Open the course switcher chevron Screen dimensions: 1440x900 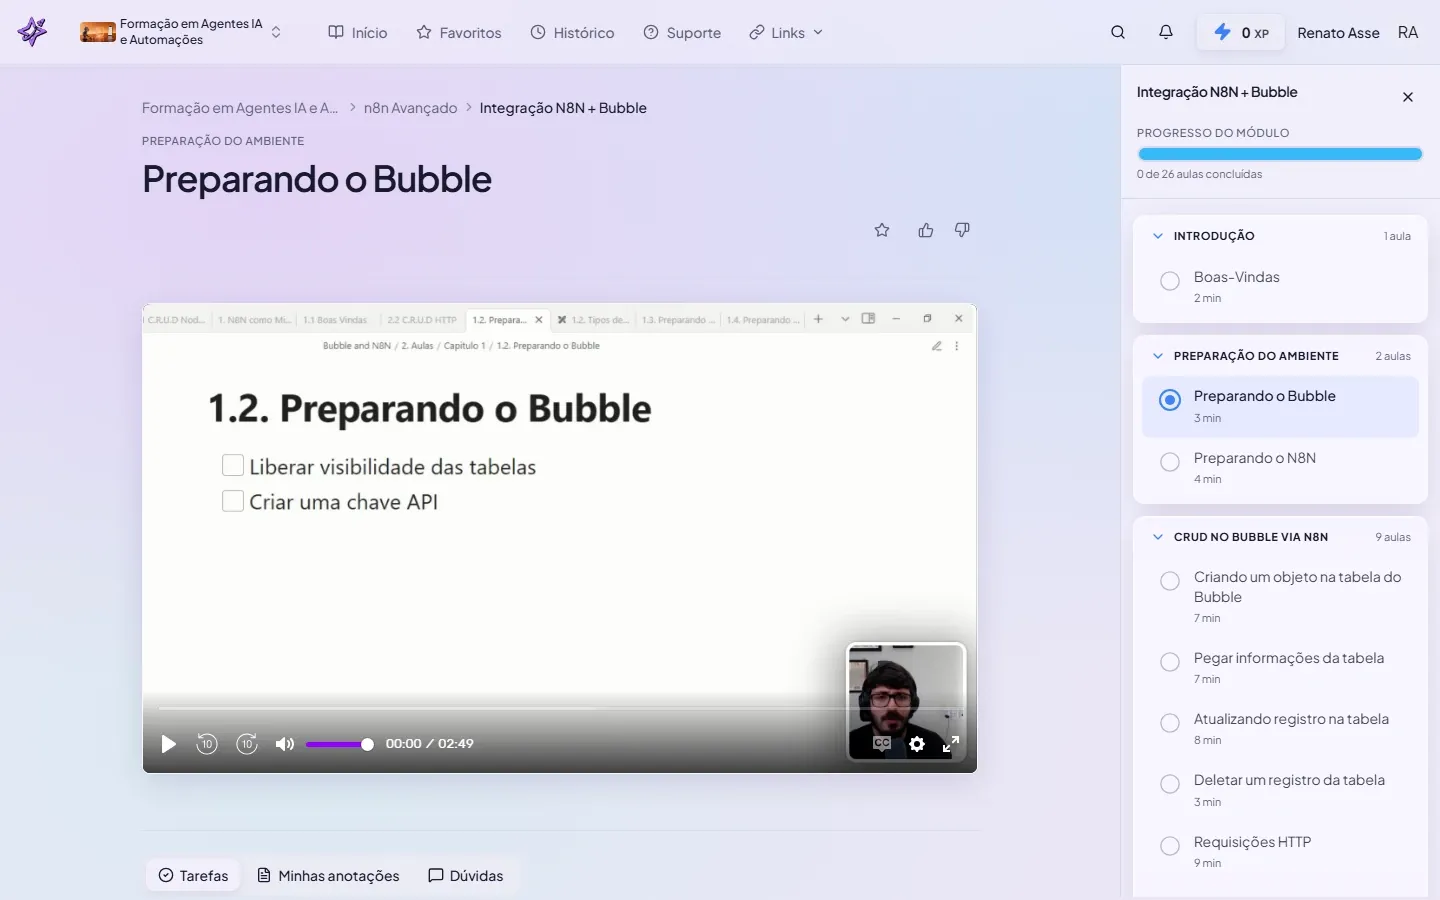click(x=276, y=32)
